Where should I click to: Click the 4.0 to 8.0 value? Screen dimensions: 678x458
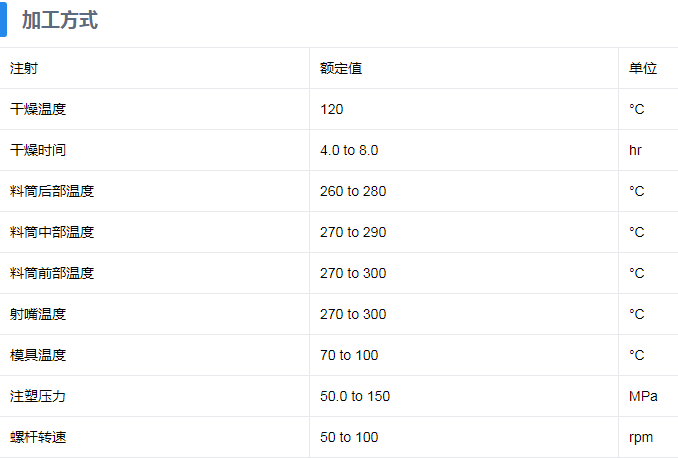click(349, 150)
